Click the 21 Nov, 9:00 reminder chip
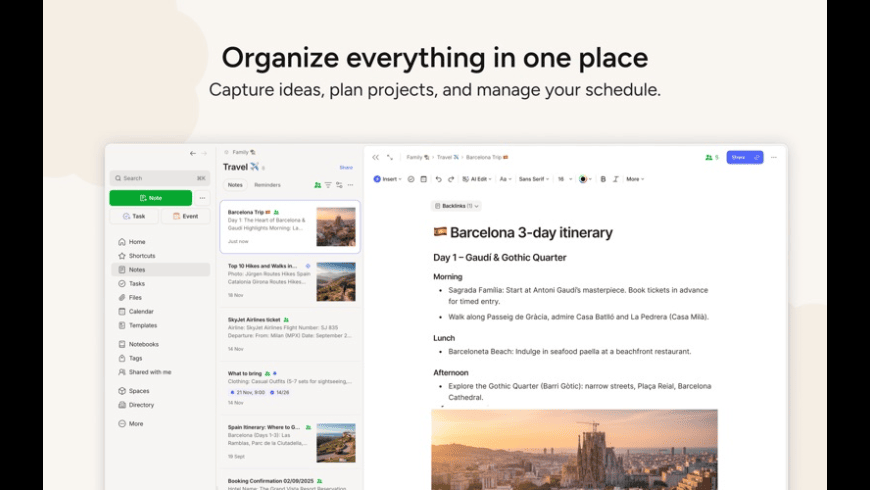 247,392
